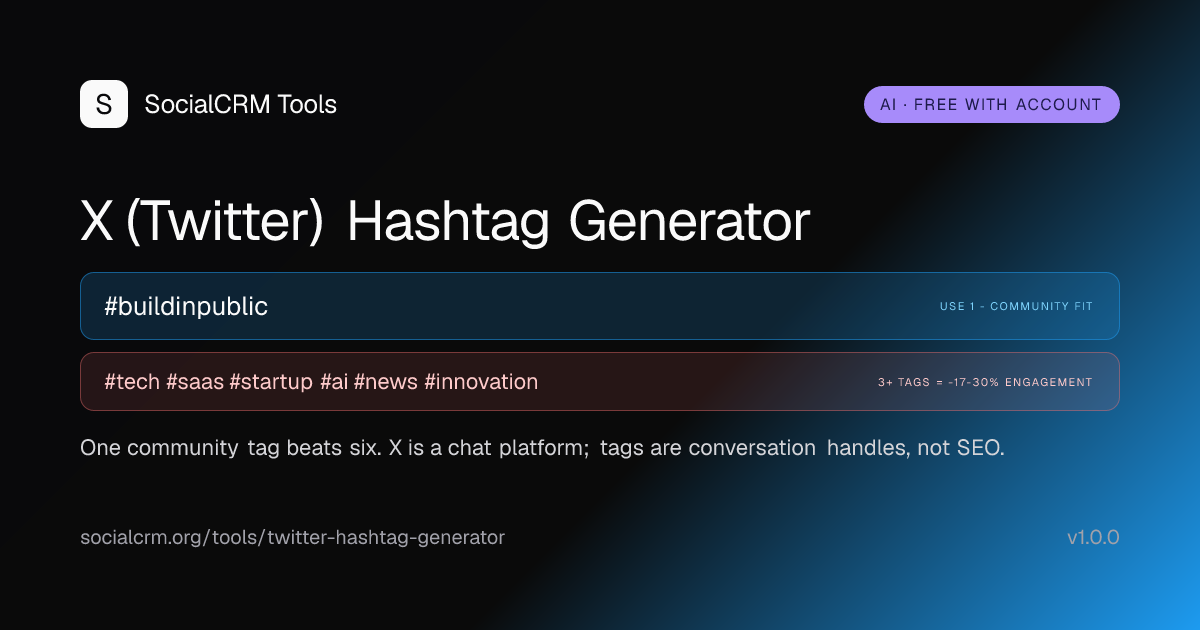The width and height of the screenshot is (1200, 630).
Task: Click the v1.0.0 version label
Action: tap(1093, 538)
